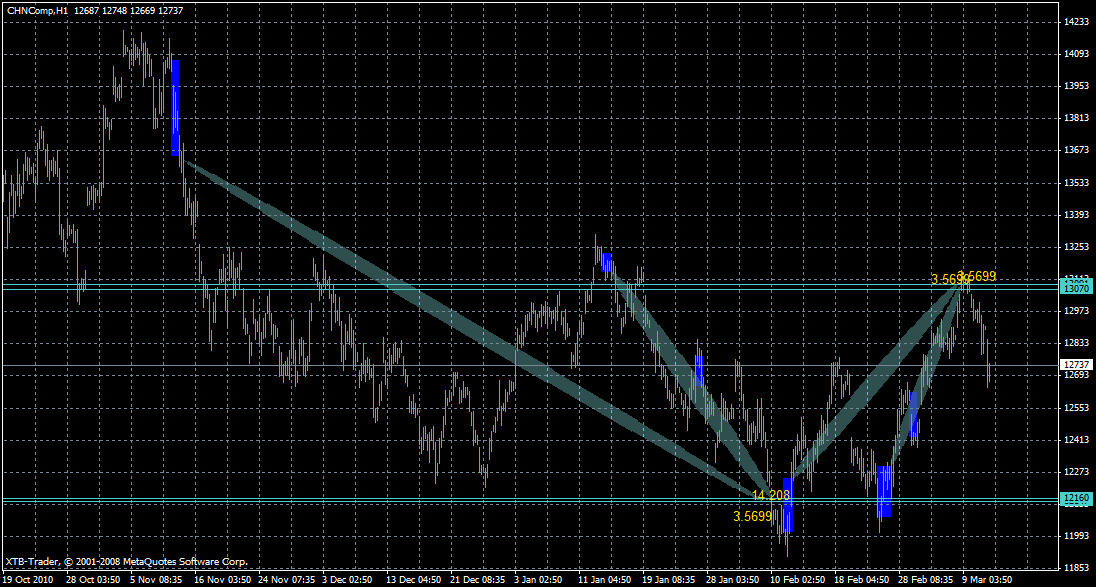Image resolution: width=1096 pixels, height=587 pixels.
Task: Click the 13253 price axis label
Action: click(x=1076, y=246)
